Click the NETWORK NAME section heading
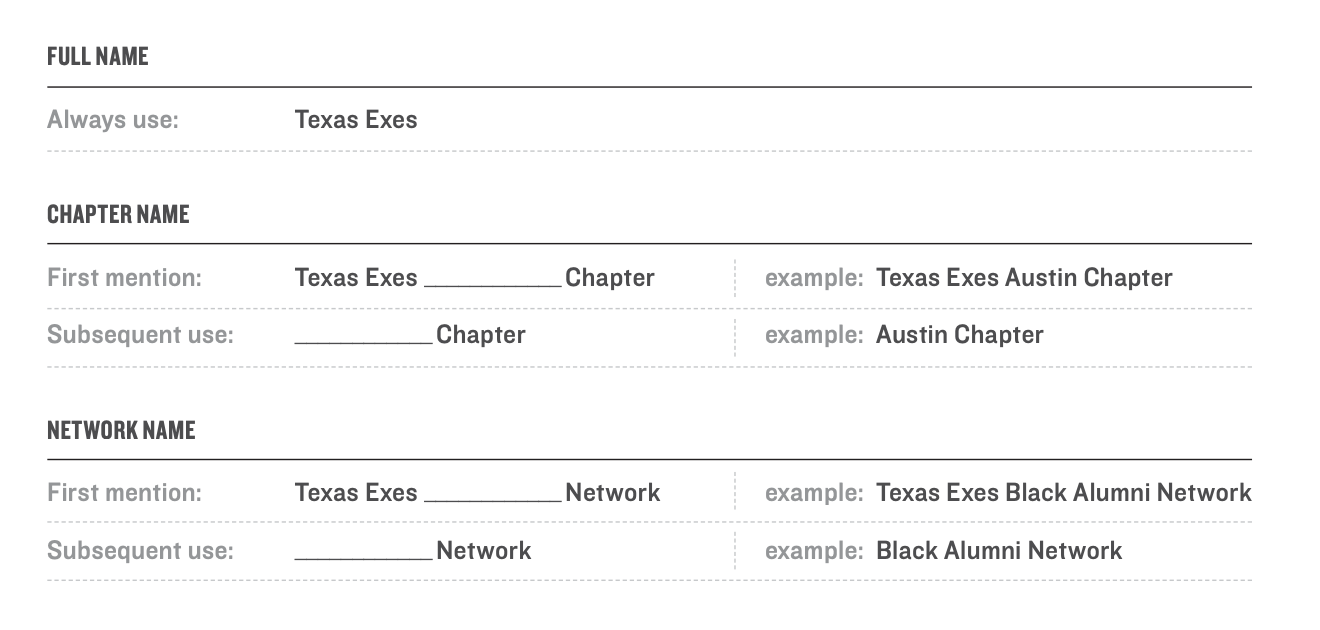The image size is (1320, 630). click(121, 430)
